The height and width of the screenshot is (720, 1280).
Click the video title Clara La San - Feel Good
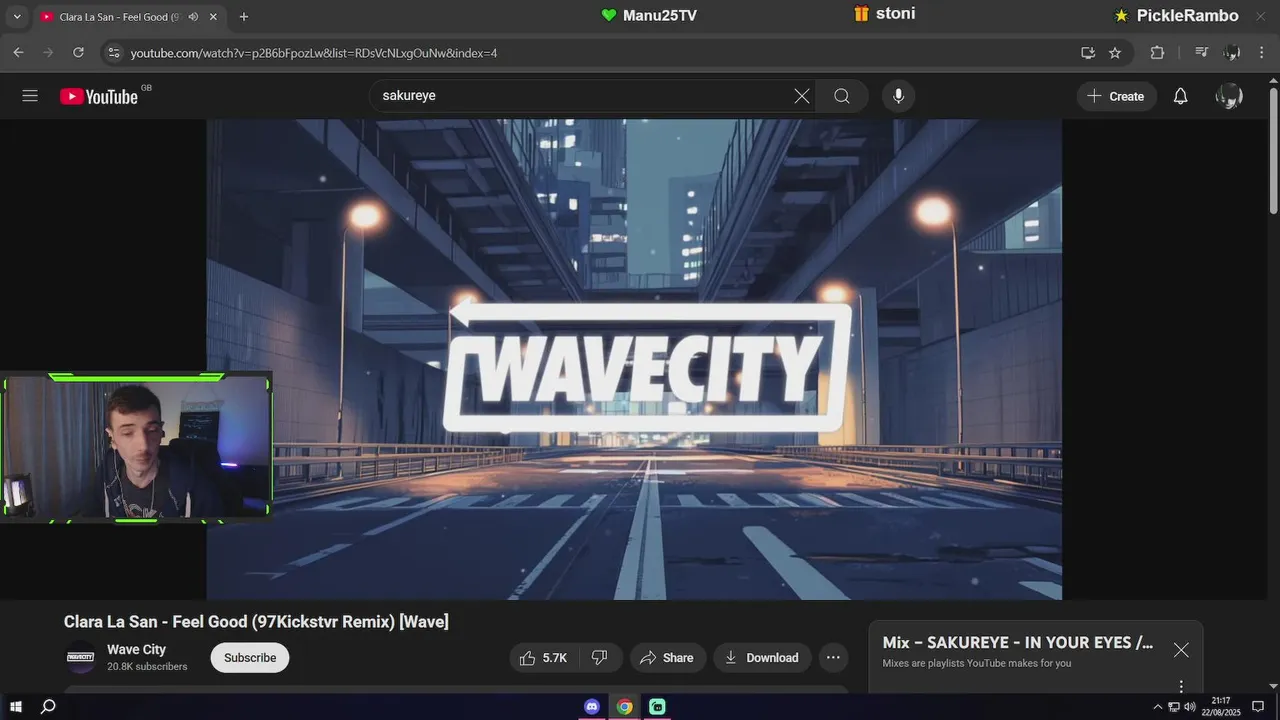pyautogui.click(x=256, y=622)
